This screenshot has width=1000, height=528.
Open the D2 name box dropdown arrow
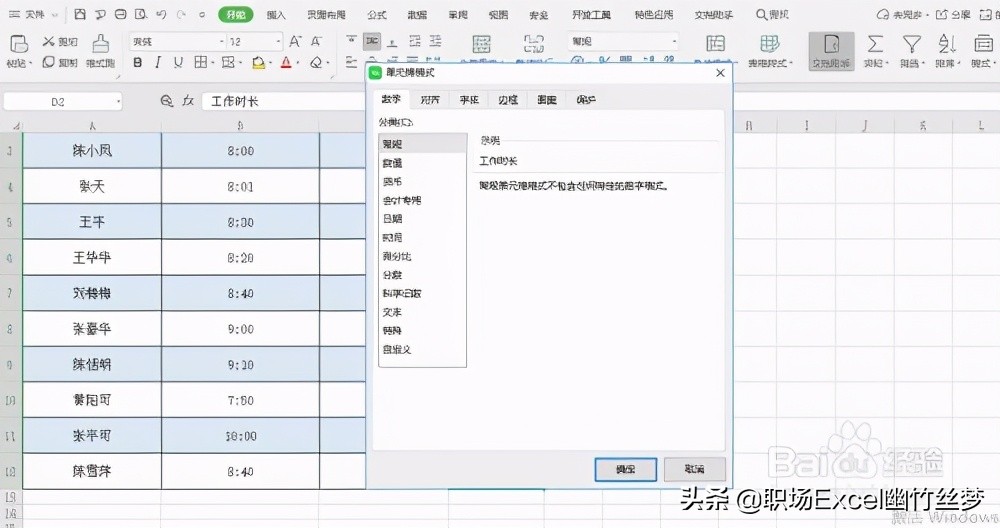[119, 101]
